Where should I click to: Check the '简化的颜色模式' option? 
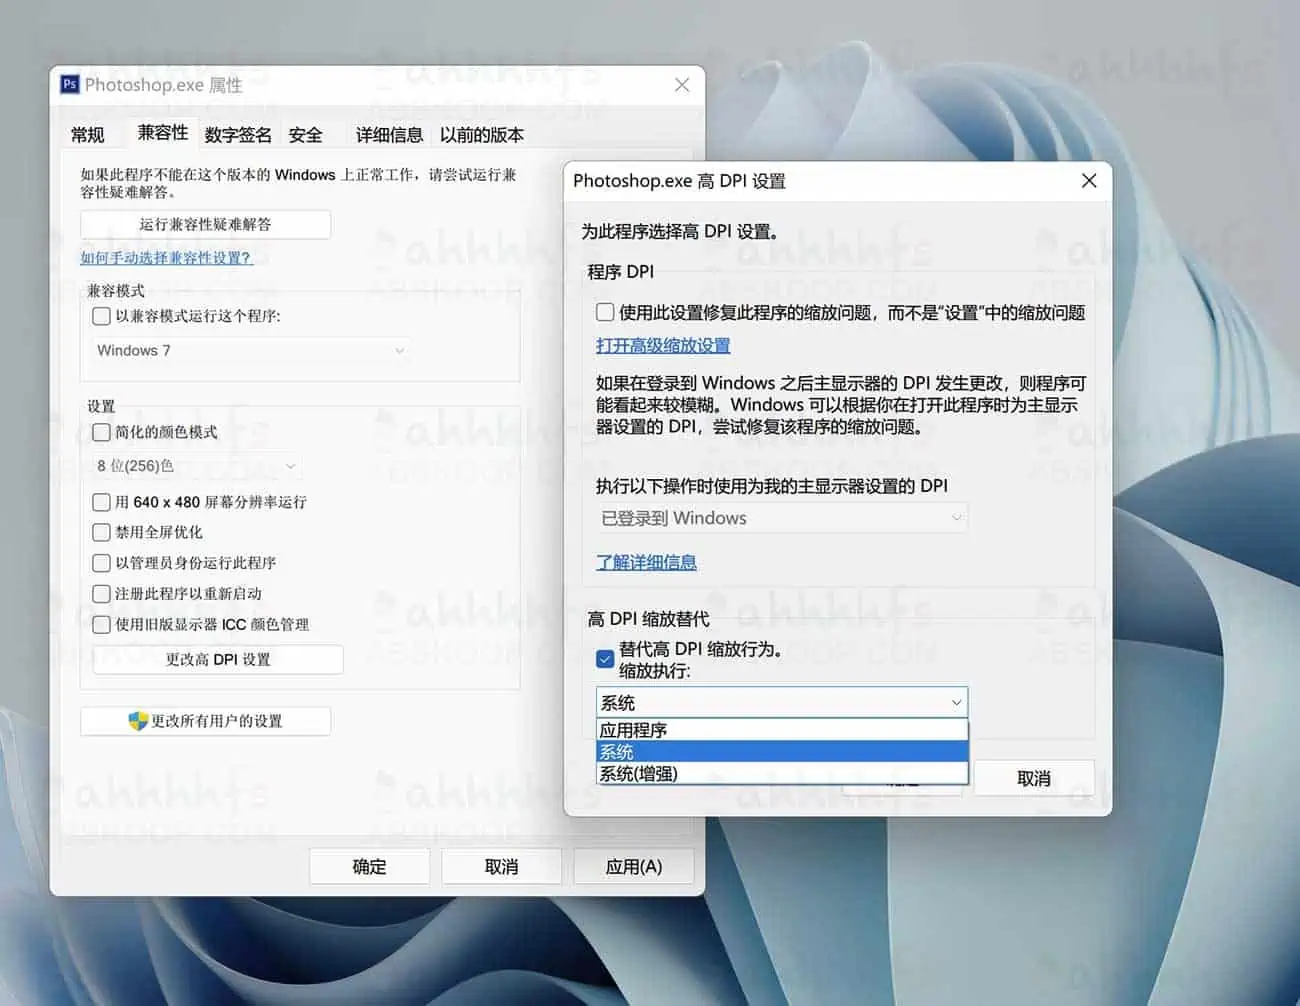pyautogui.click(x=101, y=432)
